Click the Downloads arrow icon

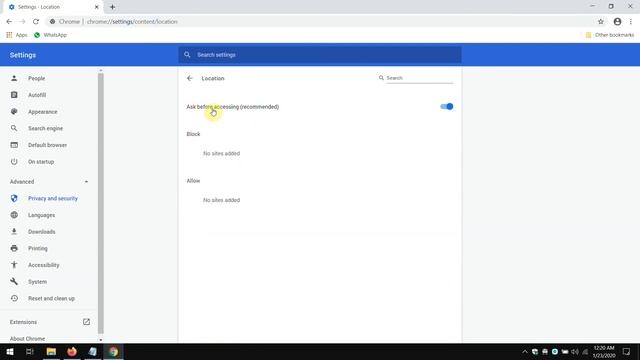pyautogui.click(x=14, y=231)
